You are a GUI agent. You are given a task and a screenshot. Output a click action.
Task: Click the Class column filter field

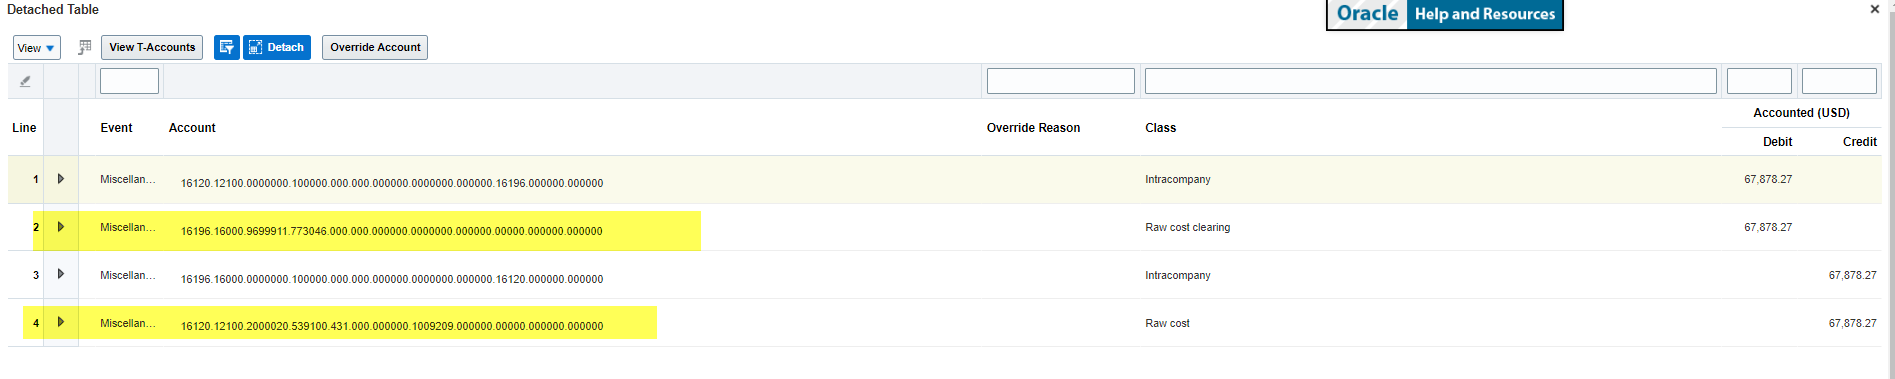[1431, 81]
